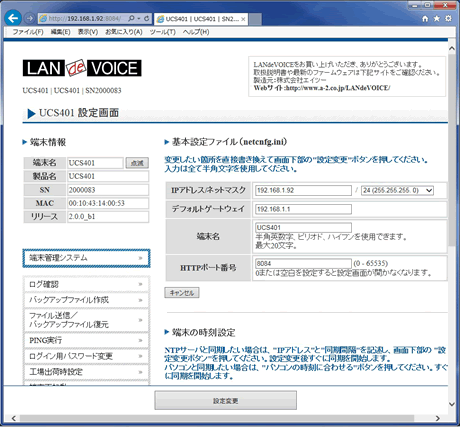Click the terminal info 端末名 field UCS401
The height and width of the screenshot is (427, 460).
pos(95,163)
